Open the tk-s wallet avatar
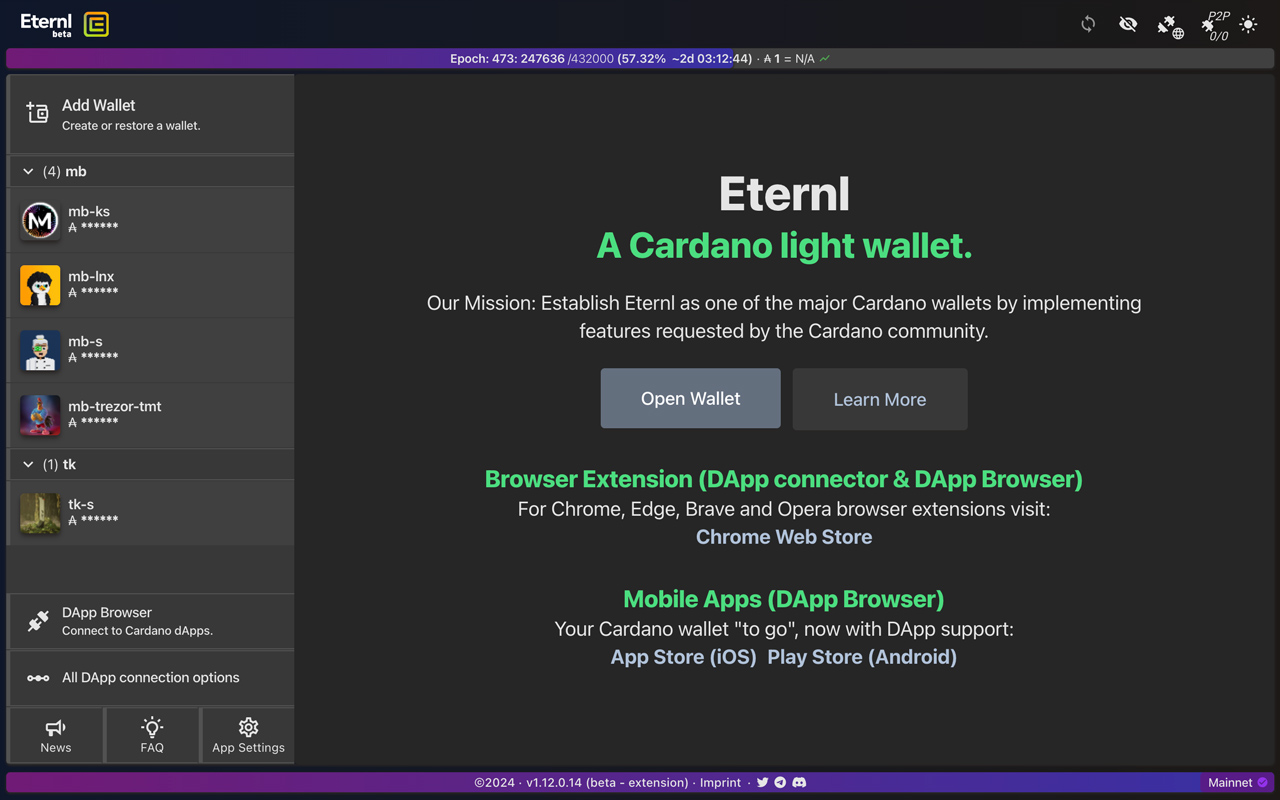The height and width of the screenshot is (800, 1280). pyautogui.click(x=40, y=513)
